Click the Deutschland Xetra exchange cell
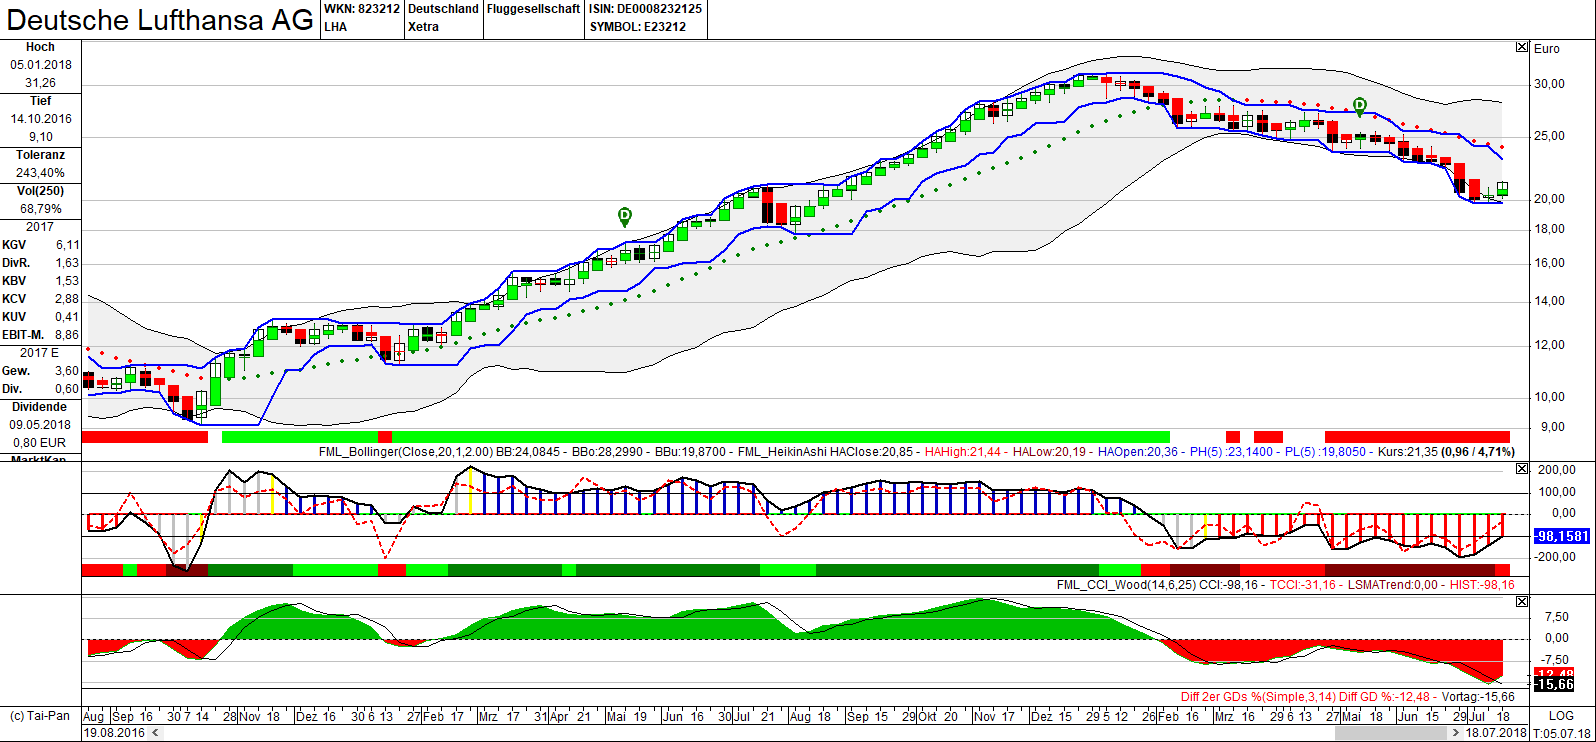The image size is (1596, 742). click(443, 18)
